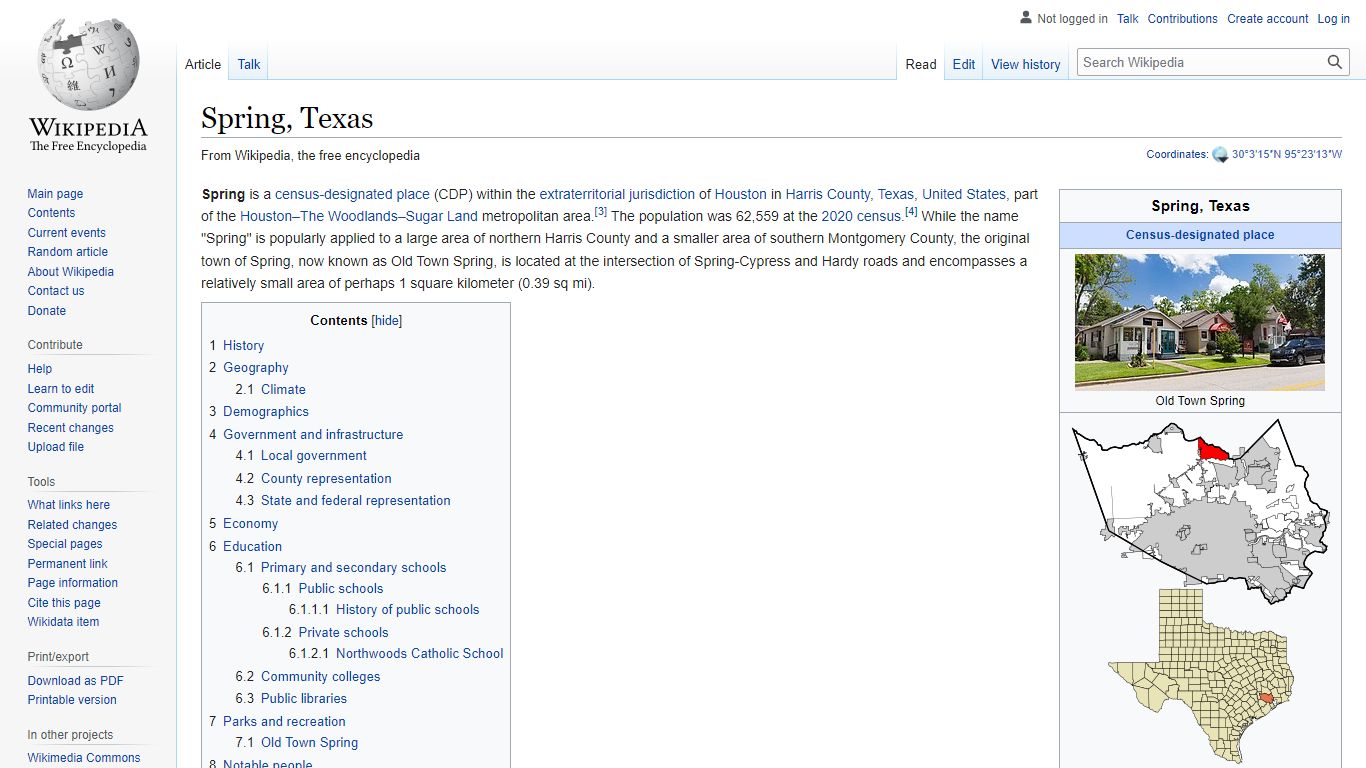This screenshot has height=768, width=1366.
Task: Open the Old Town Spring photo
Action: click(x=1200, y=321)
